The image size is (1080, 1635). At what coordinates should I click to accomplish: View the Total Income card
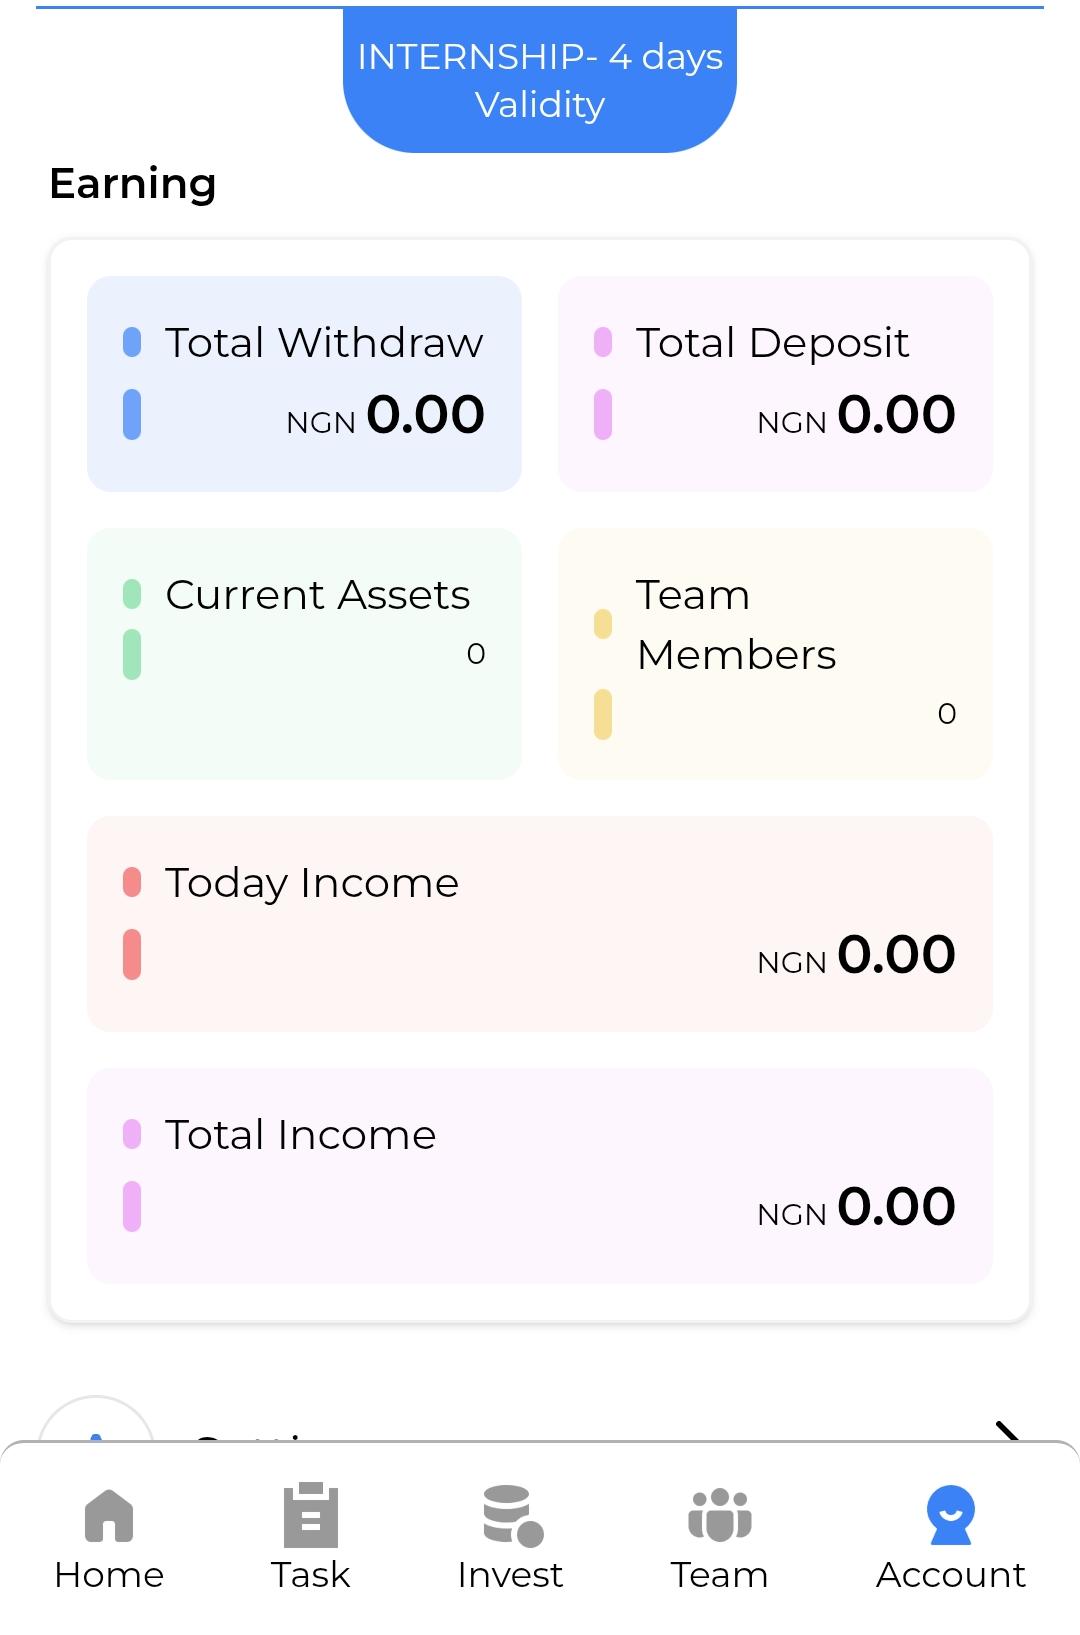(x=540, y=1176)
